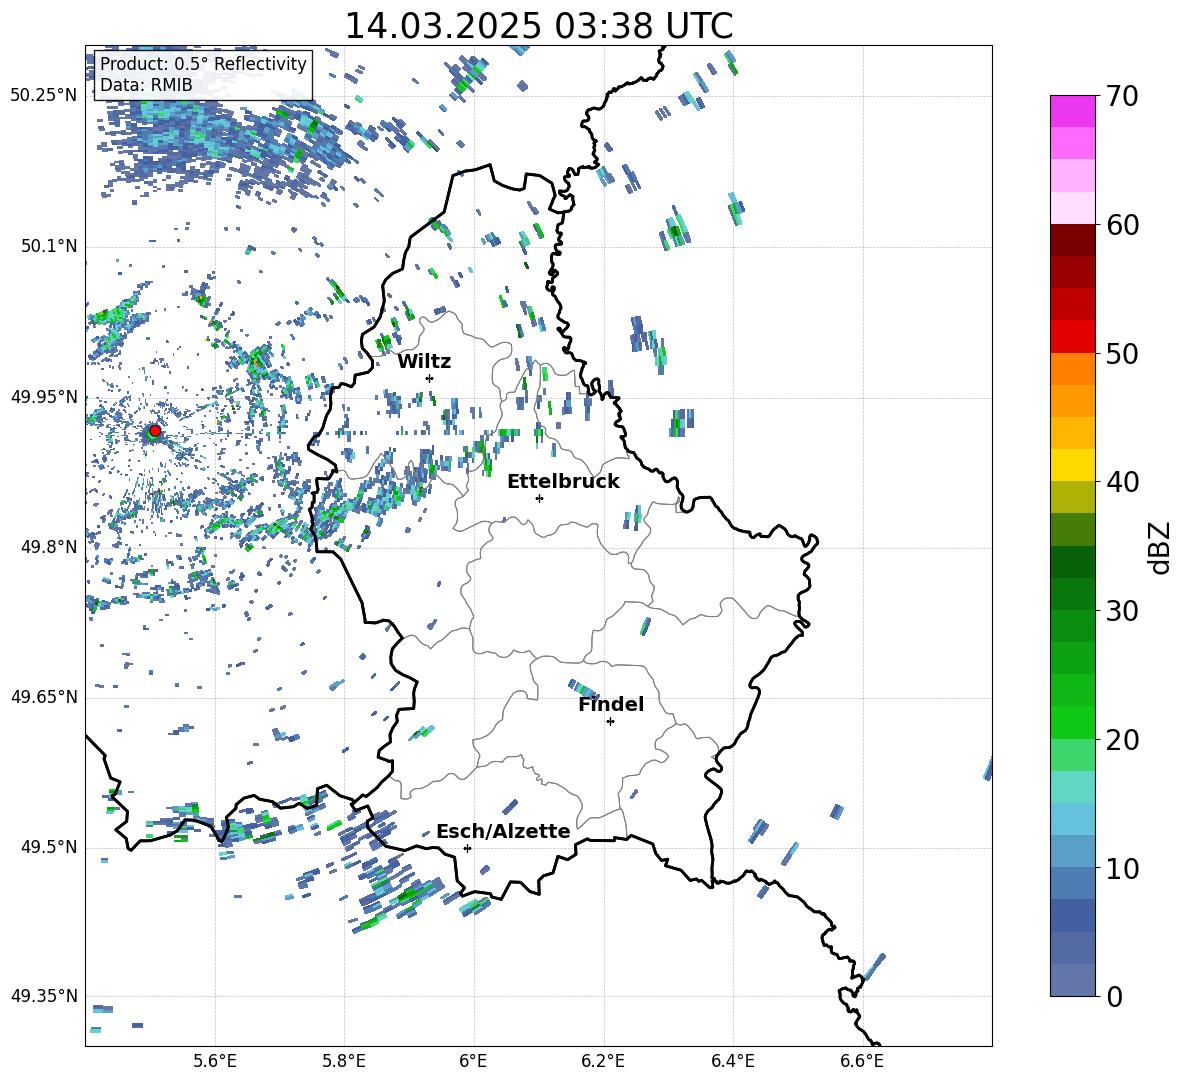Click the 49.95°N latitude label

44,396
